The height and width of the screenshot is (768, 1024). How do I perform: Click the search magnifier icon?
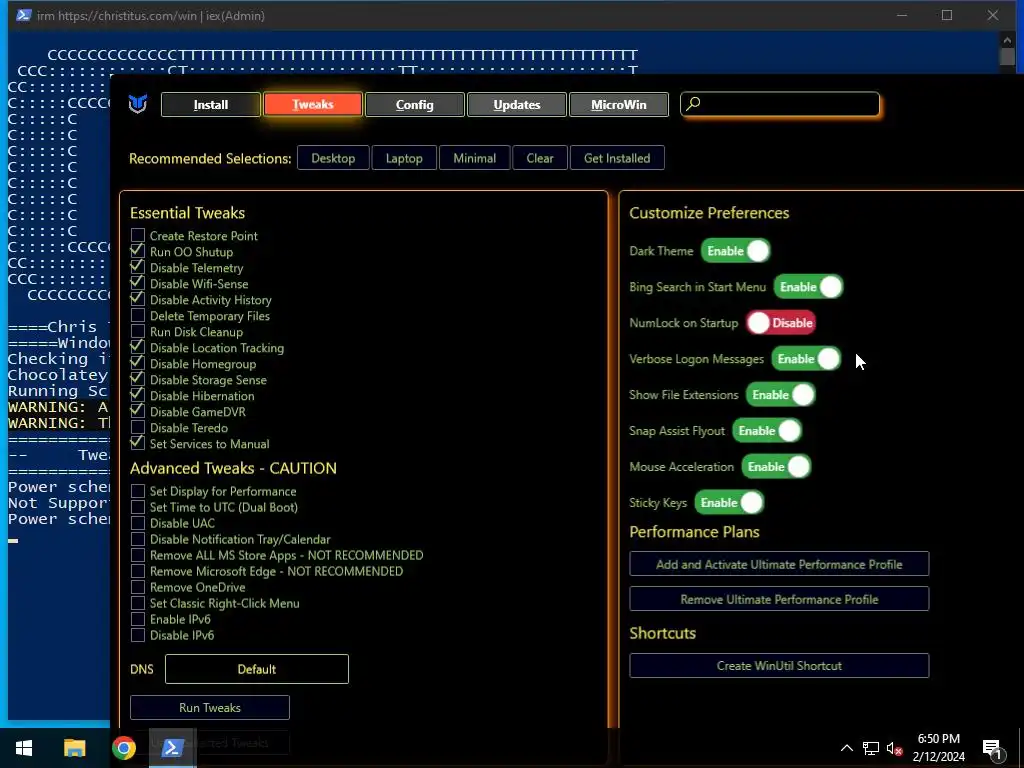point(694,104)
